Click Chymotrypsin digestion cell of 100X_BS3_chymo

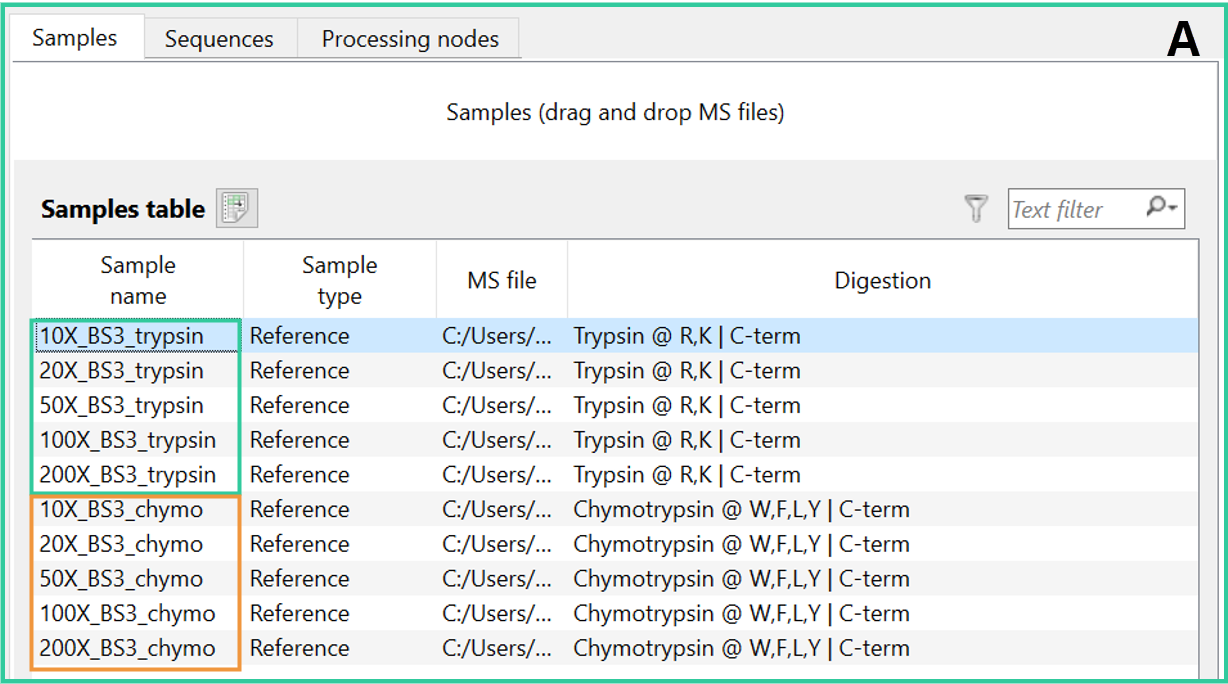tap(741, 614)
